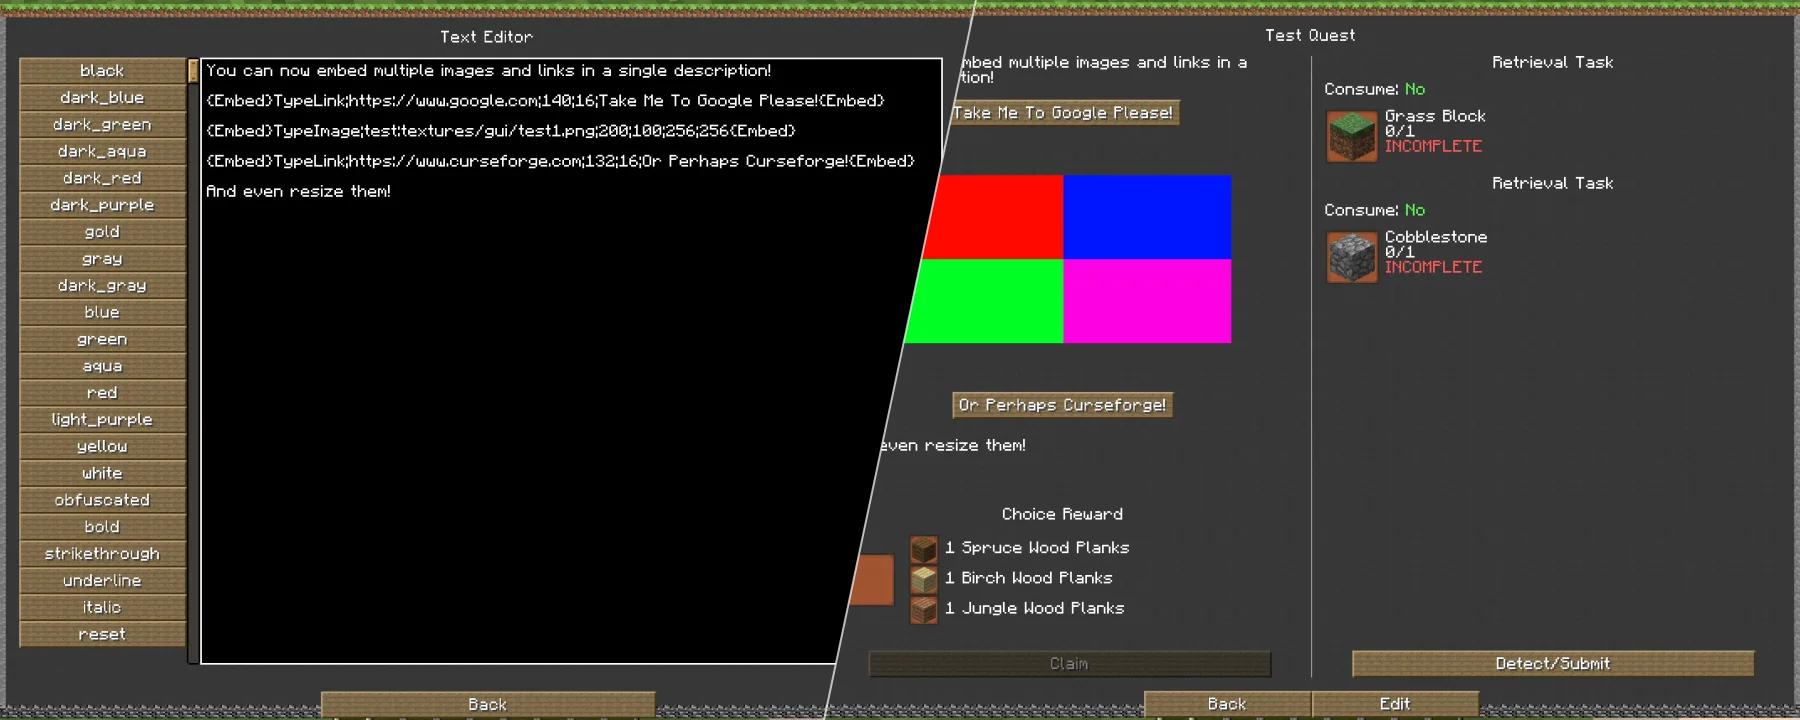Insert the dark_gray color code

pos(103,286)
